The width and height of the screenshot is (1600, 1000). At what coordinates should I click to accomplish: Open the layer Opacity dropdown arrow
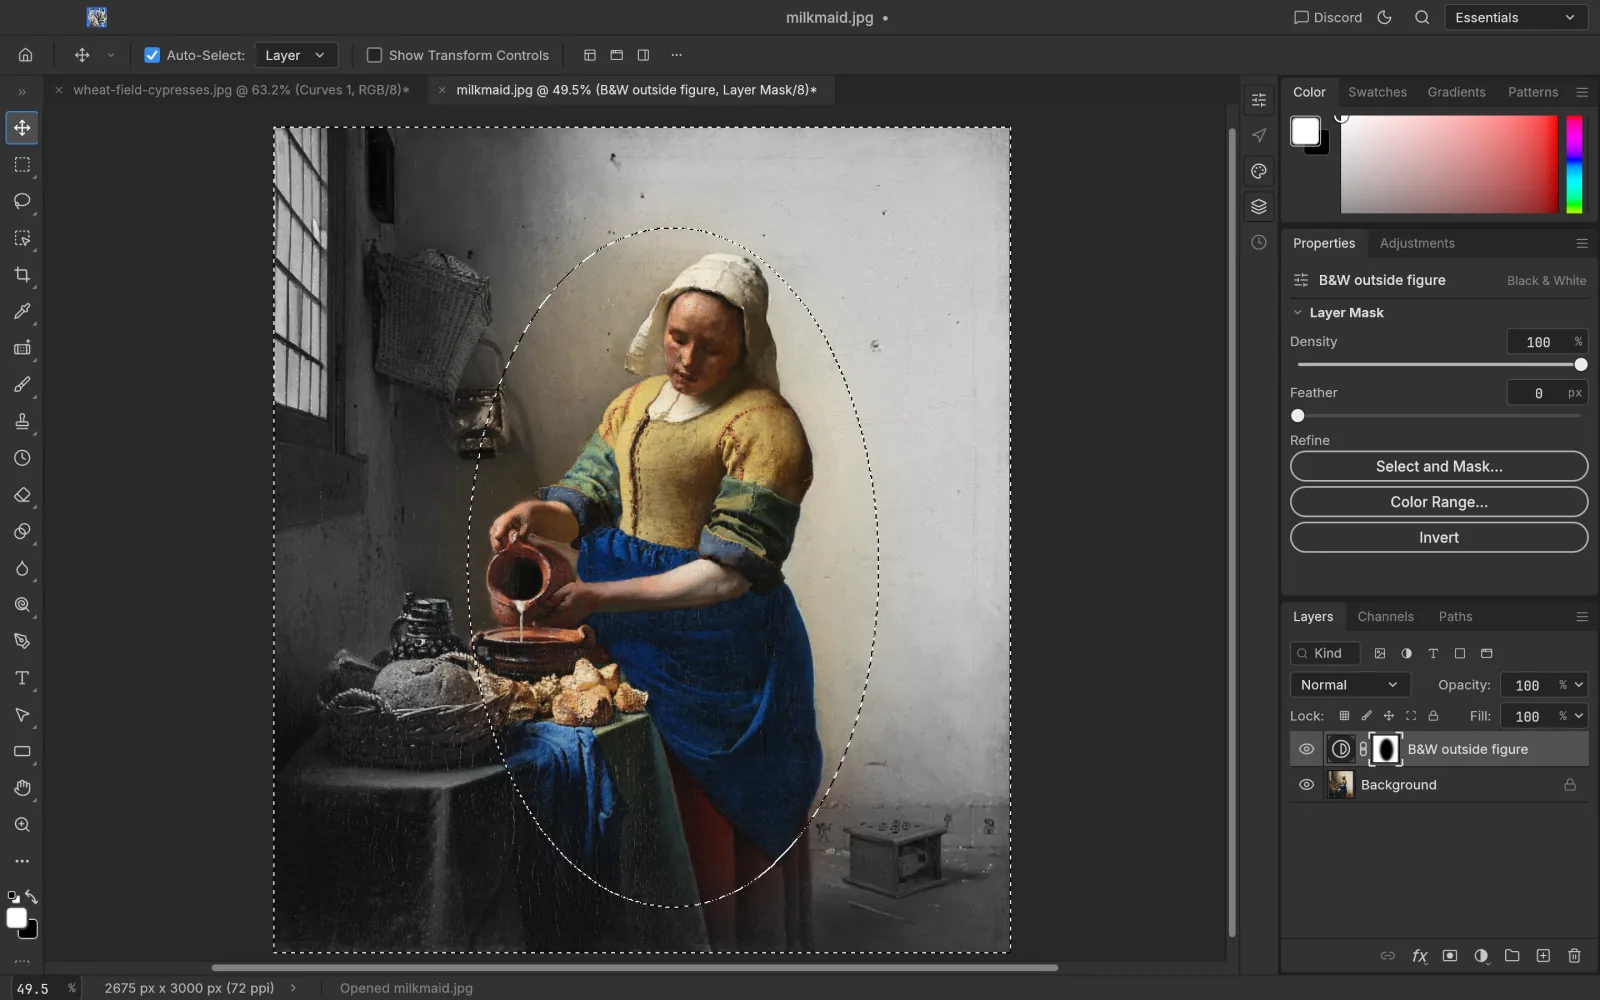[x=1579, y=685]
